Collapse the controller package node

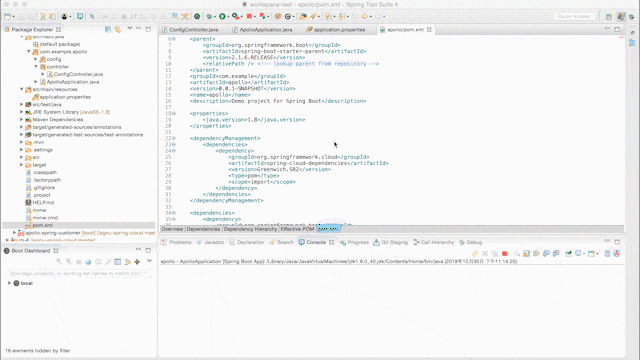pos(36,67)
